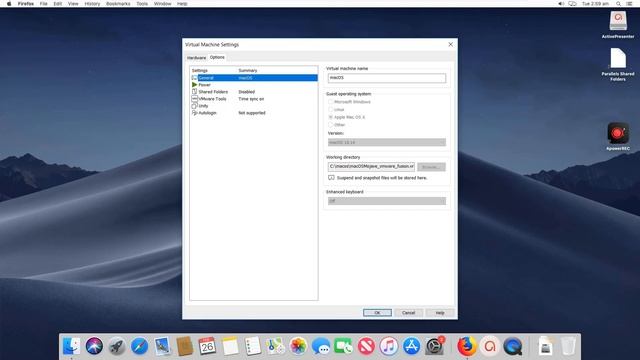Open the Reminders list icon in dock
This screenshot has width=640, height=360.
click(253, 346)
